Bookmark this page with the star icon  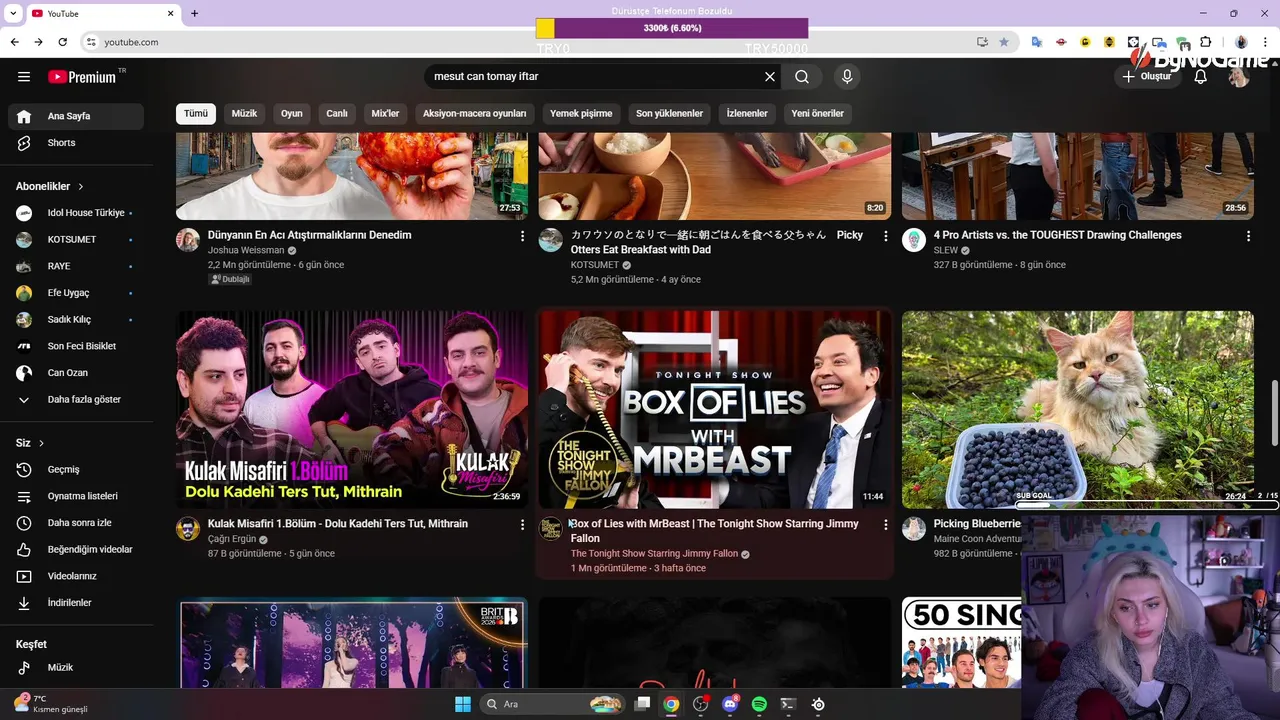point(1004,42)
